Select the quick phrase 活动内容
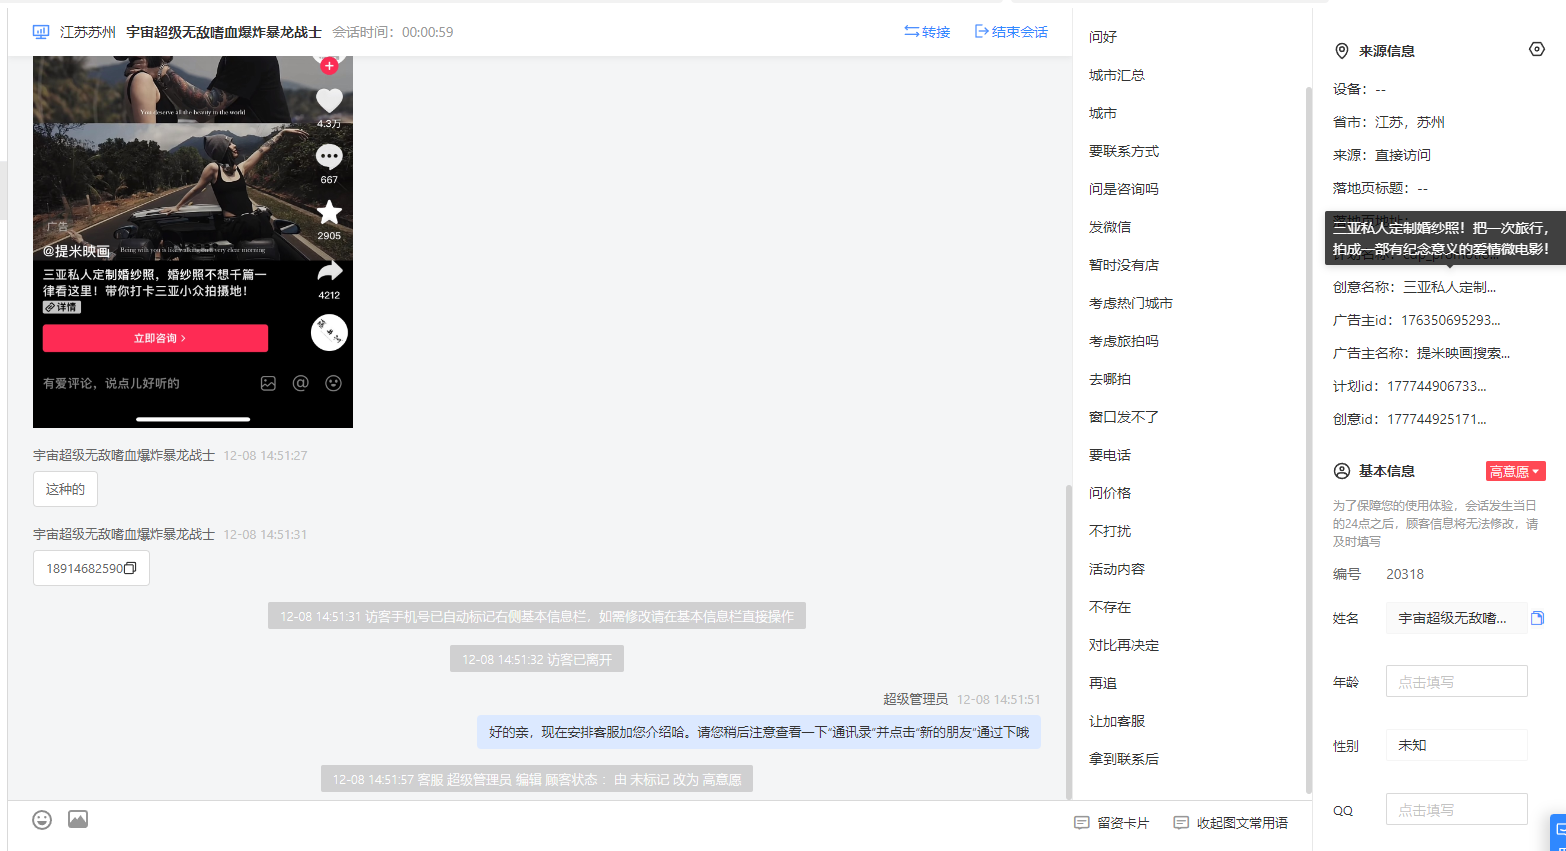Screen dimensions: 1566x851 (1117, 569)
